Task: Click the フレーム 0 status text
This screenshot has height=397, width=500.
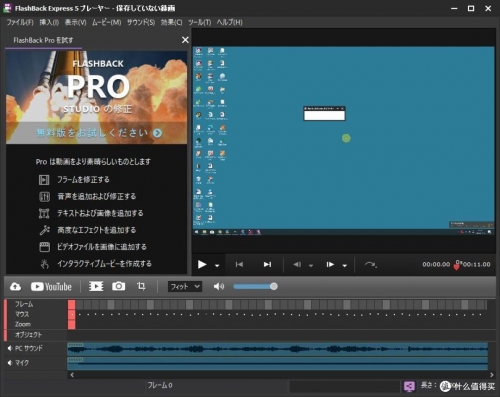Action: coord(160,385)
